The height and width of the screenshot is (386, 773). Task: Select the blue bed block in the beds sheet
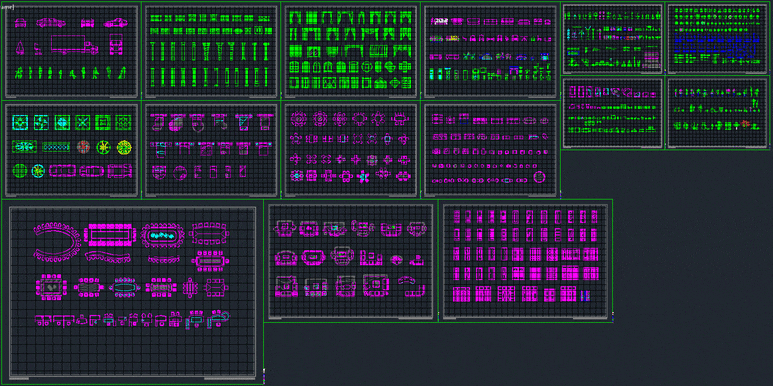pyautogui.click(x=585, y=295)
